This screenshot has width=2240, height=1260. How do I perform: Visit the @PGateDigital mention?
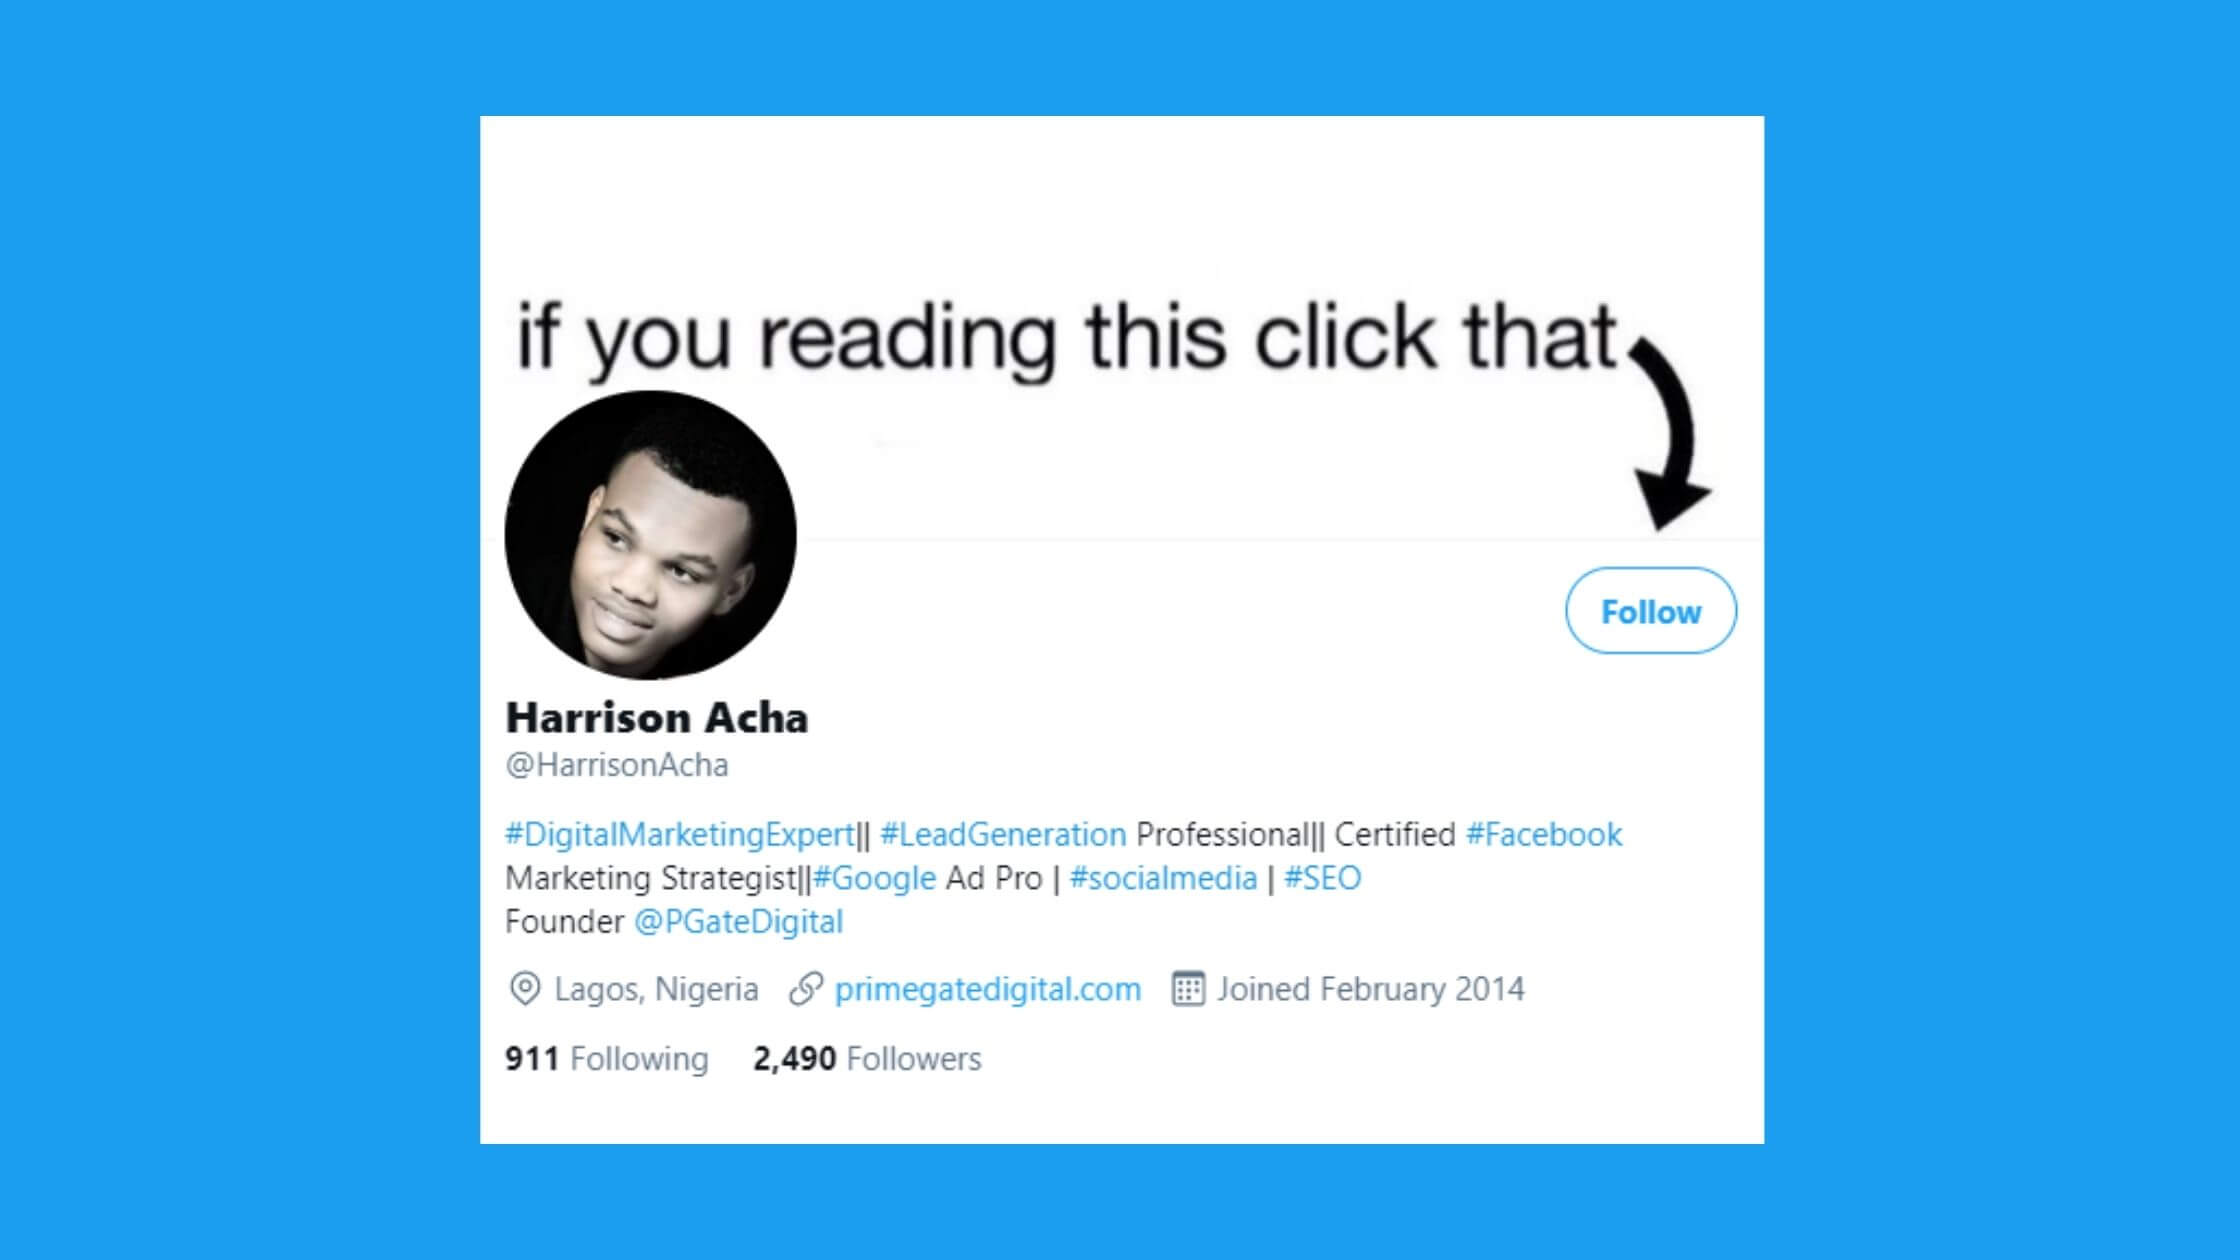738,921
